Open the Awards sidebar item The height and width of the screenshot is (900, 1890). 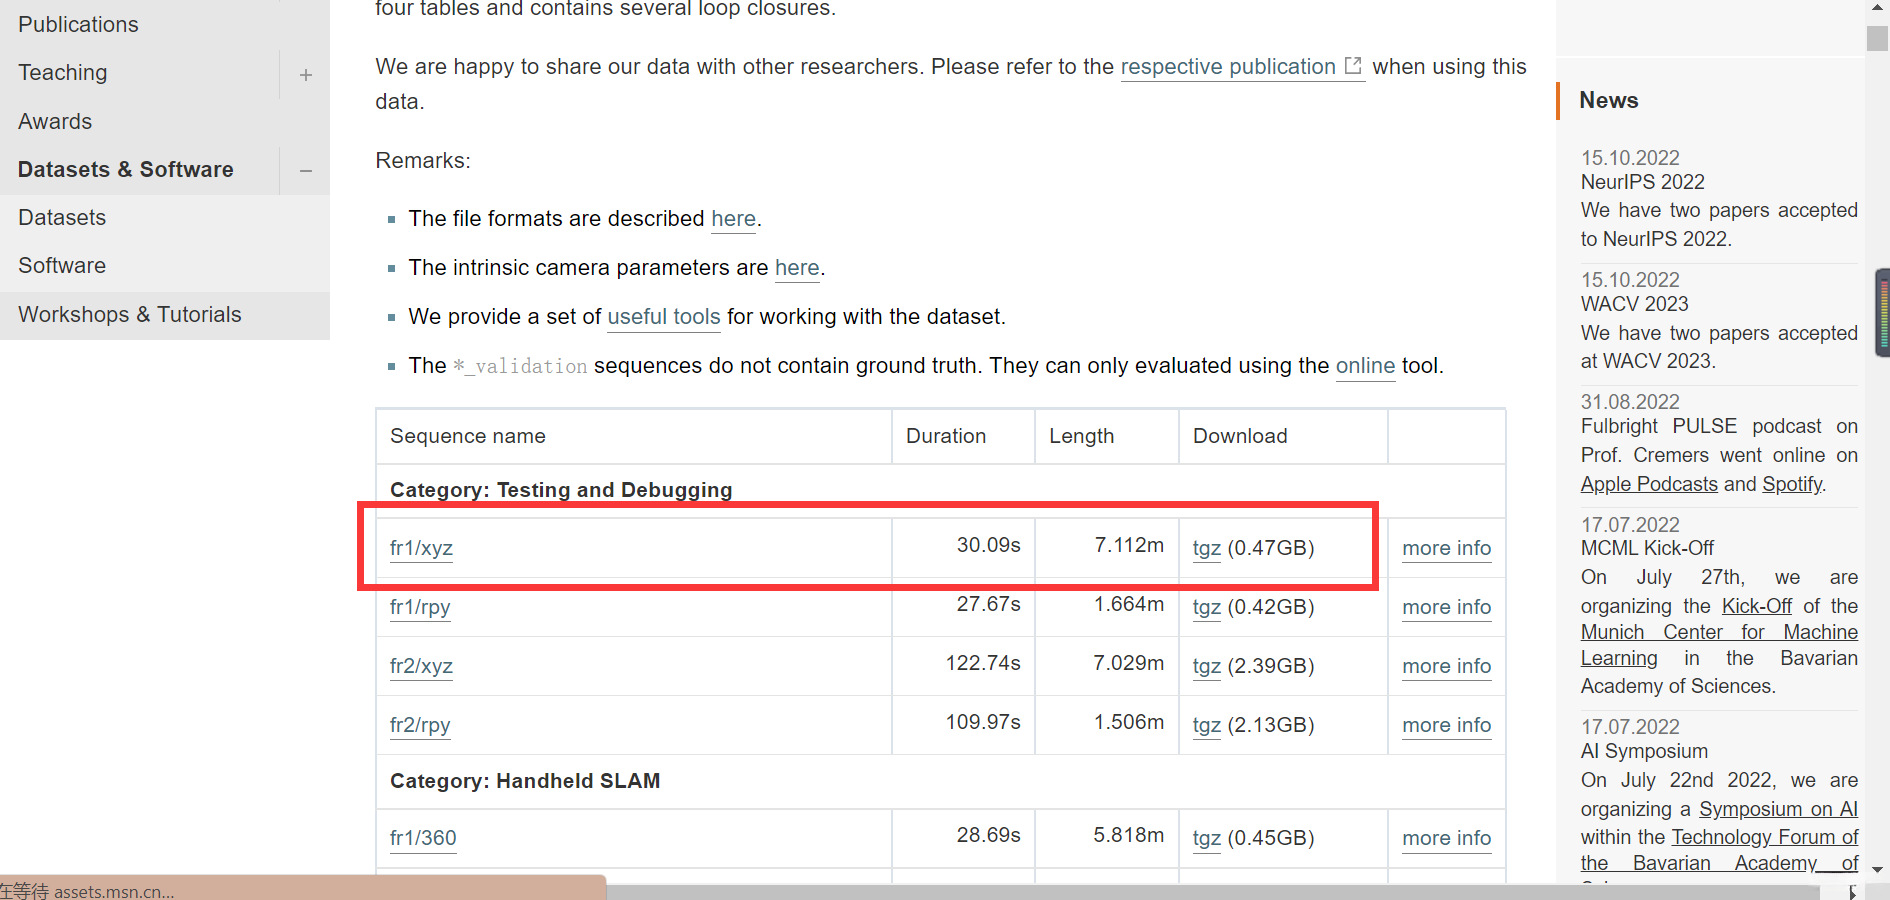click(55, 121)
